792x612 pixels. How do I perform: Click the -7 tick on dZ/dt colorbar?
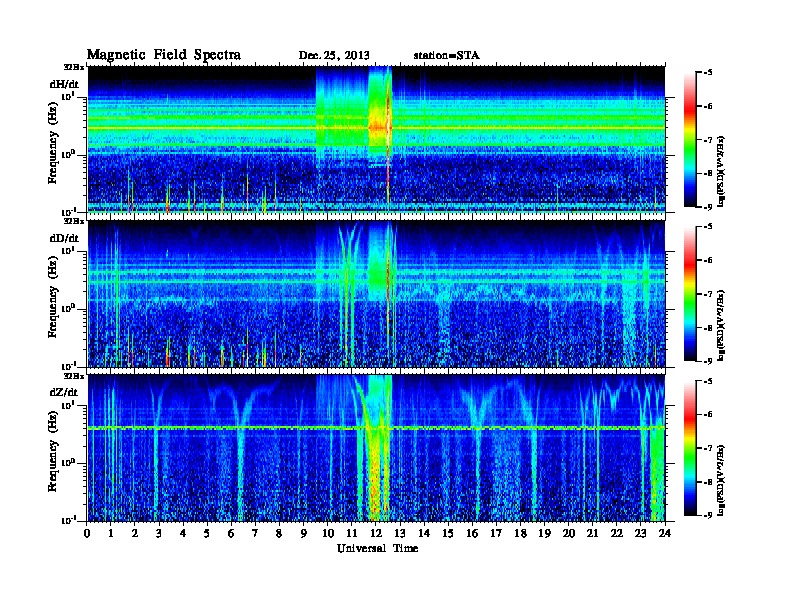[708, 448]
